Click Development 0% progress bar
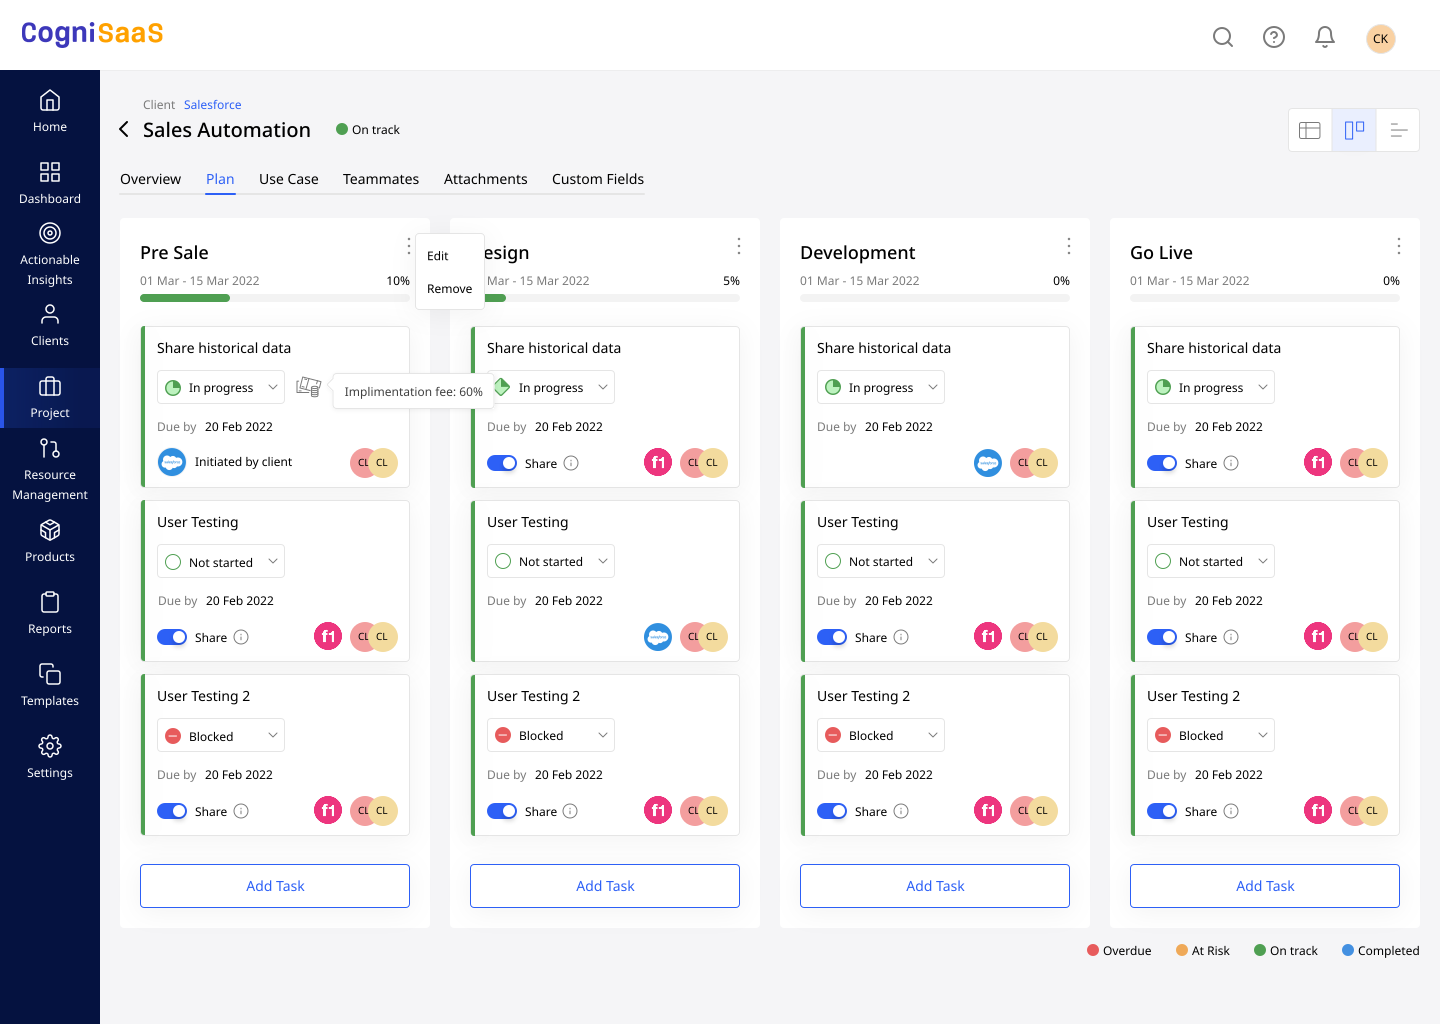This screenshot has width=1440, height=1024. click(935, 298)
